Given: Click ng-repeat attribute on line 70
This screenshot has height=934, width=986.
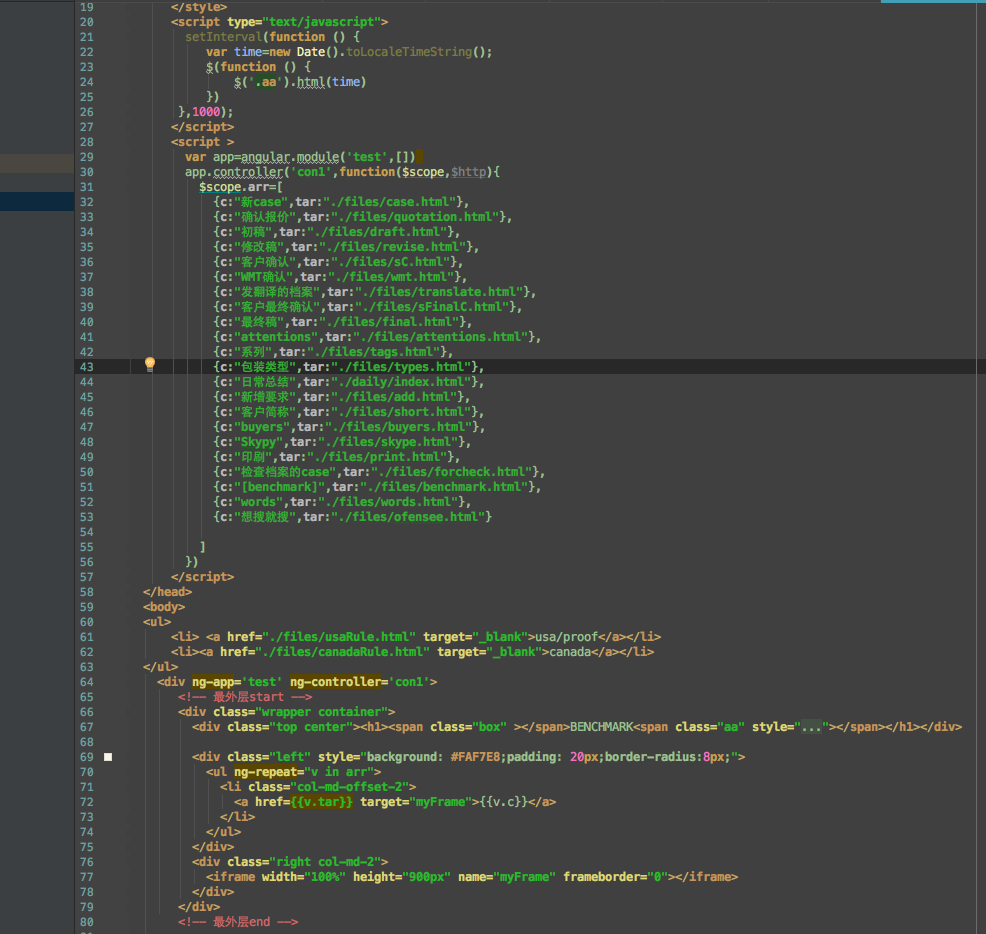Looking at the screenshot, I should [265, 772].
